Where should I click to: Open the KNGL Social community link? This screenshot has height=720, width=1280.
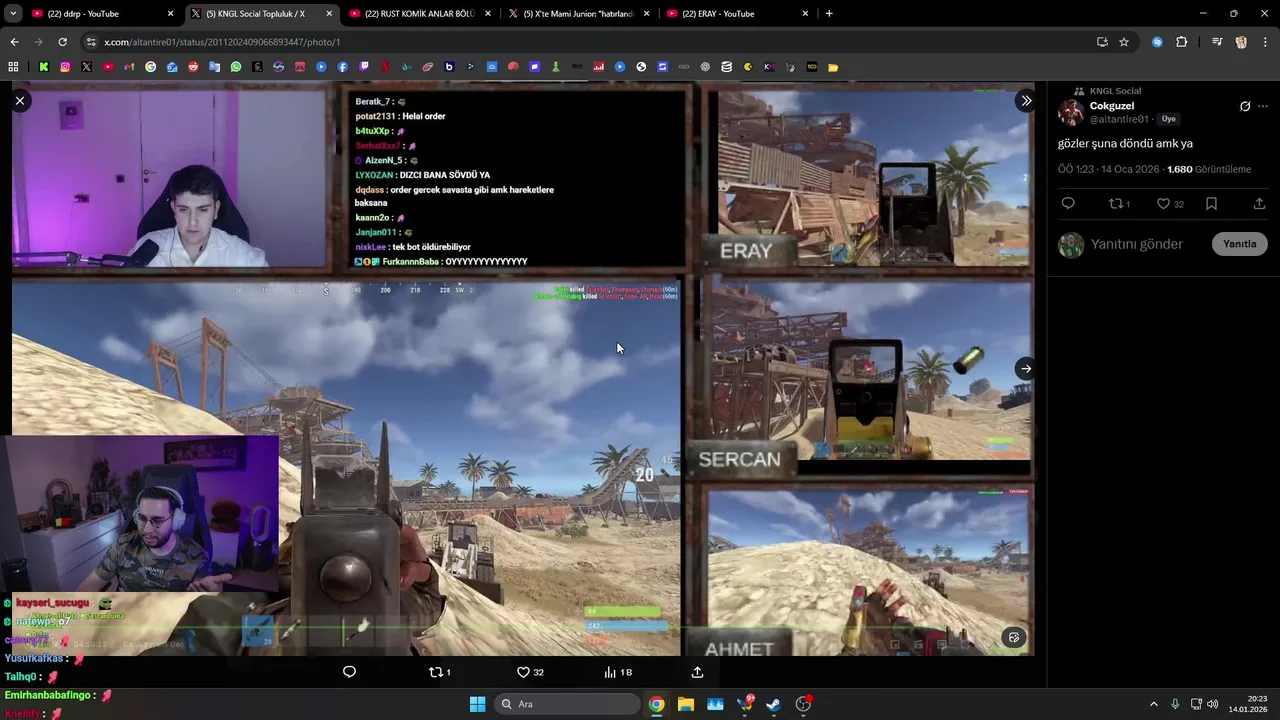pos(1115,91)
